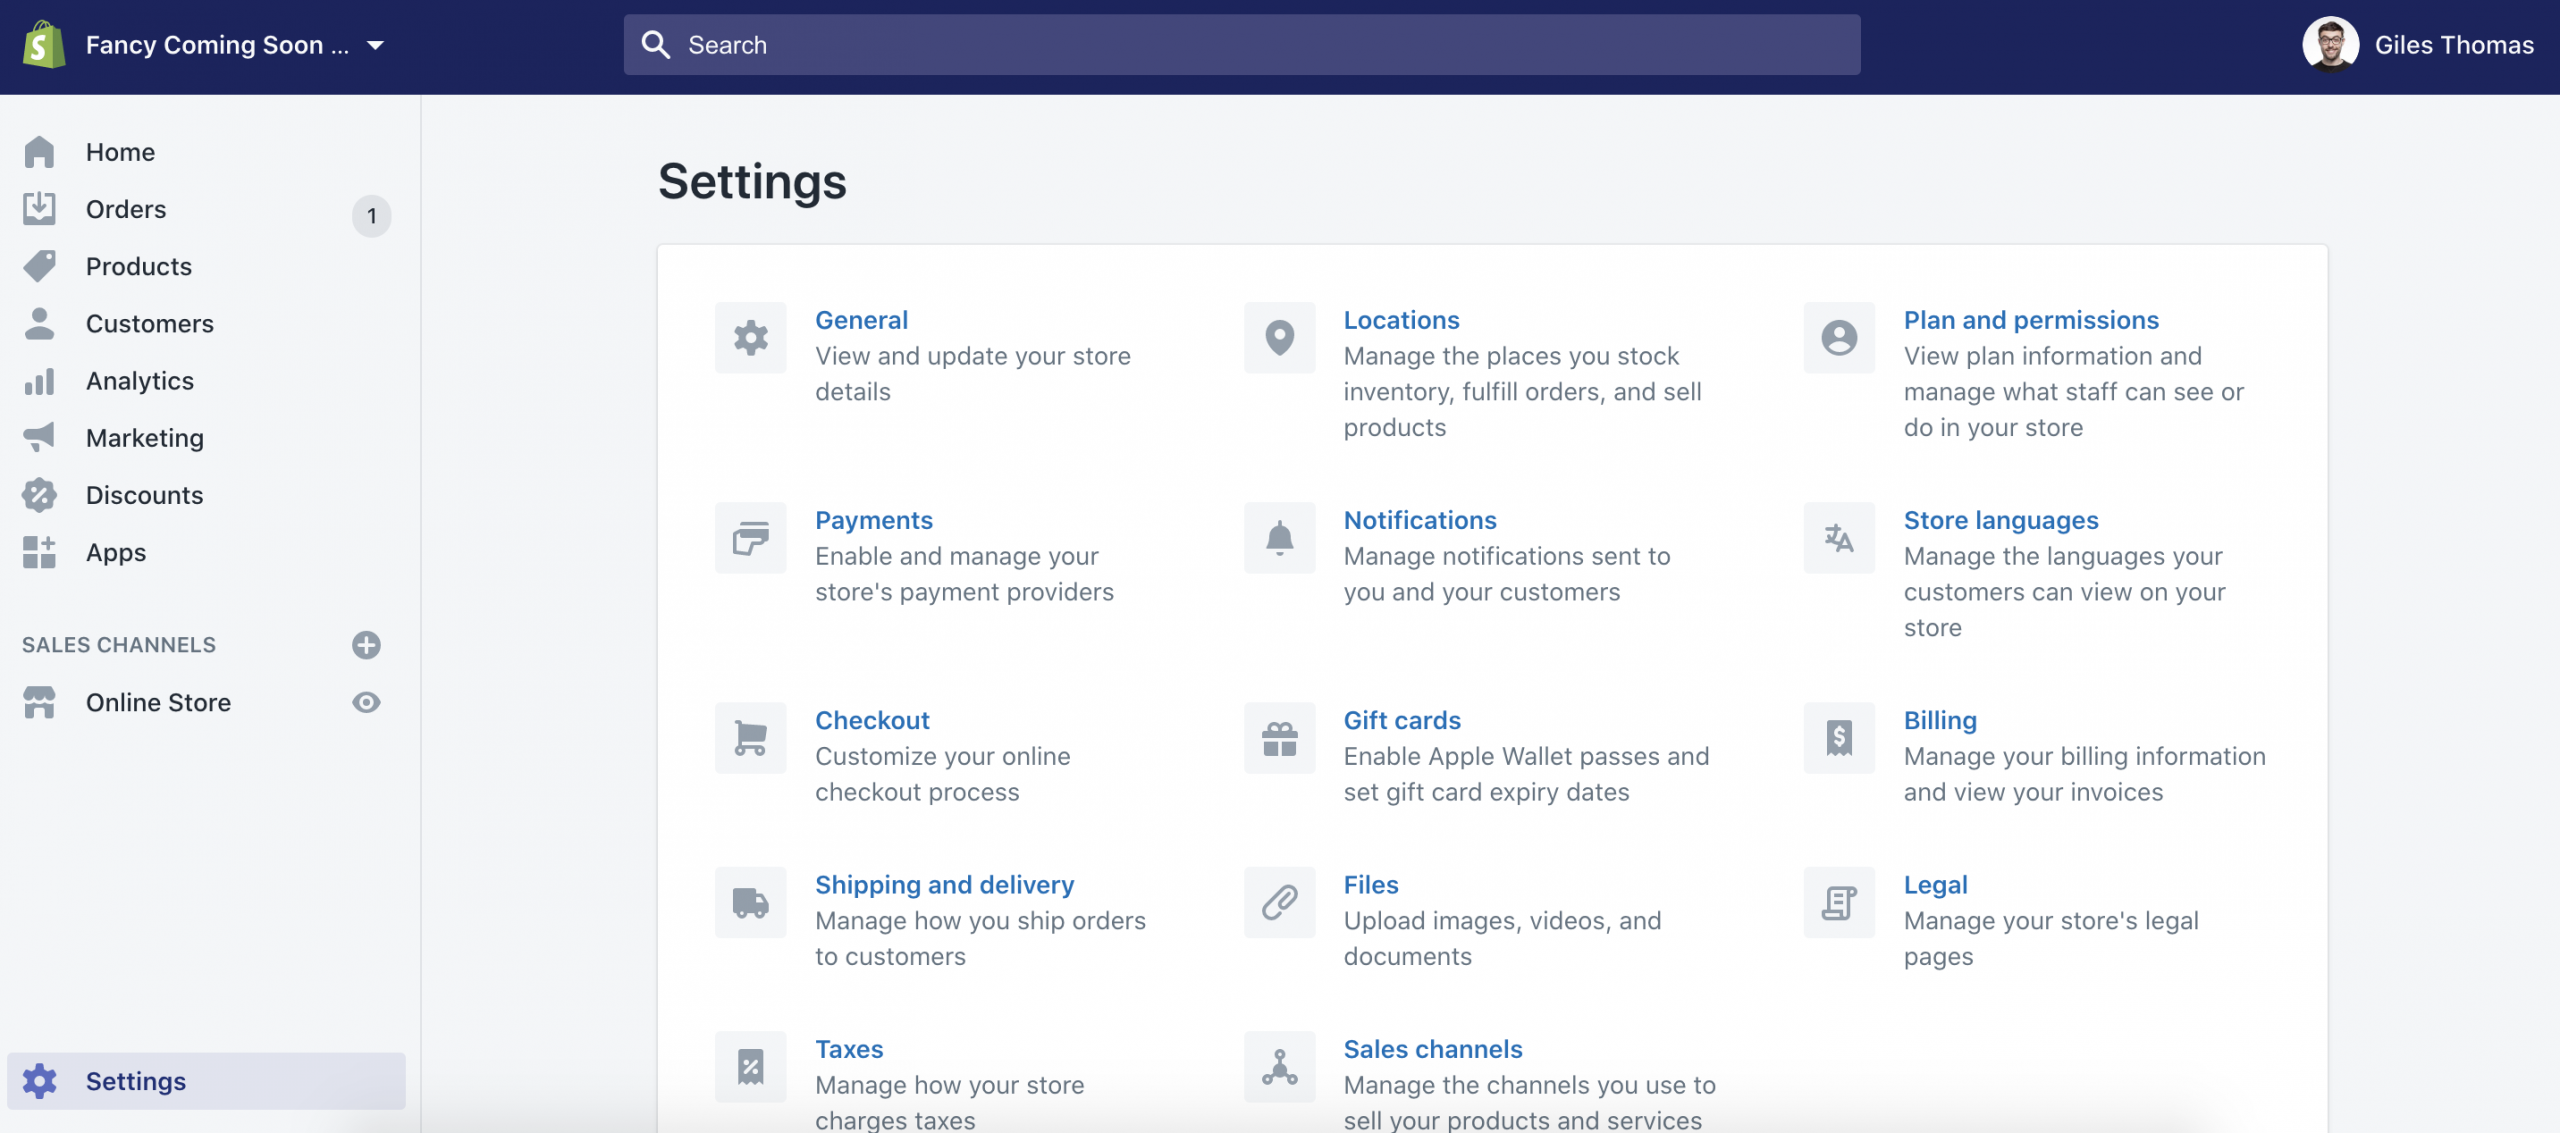Click the Payments card icon
This screenshot has height=1133, width=2560.
pos(750,538)
